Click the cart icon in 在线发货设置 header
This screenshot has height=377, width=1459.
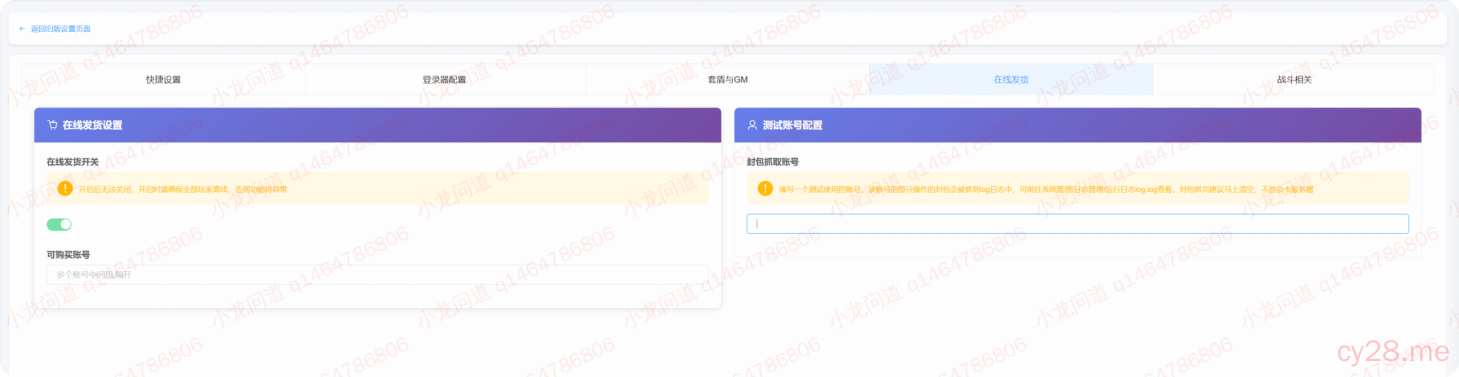tap(52, 125)
